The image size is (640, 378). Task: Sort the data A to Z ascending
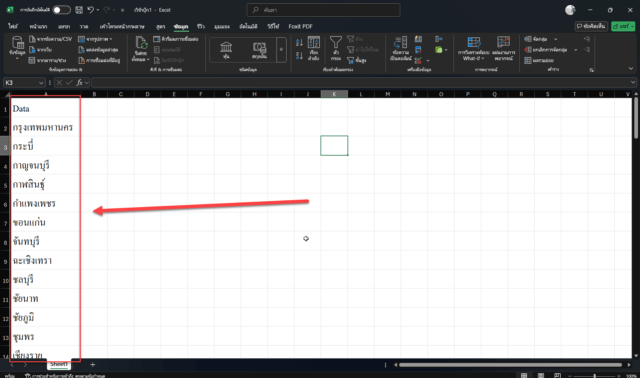(299, 43)
